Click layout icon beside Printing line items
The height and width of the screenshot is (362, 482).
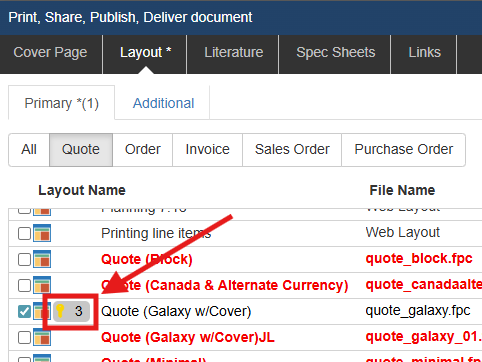point(42,233)
